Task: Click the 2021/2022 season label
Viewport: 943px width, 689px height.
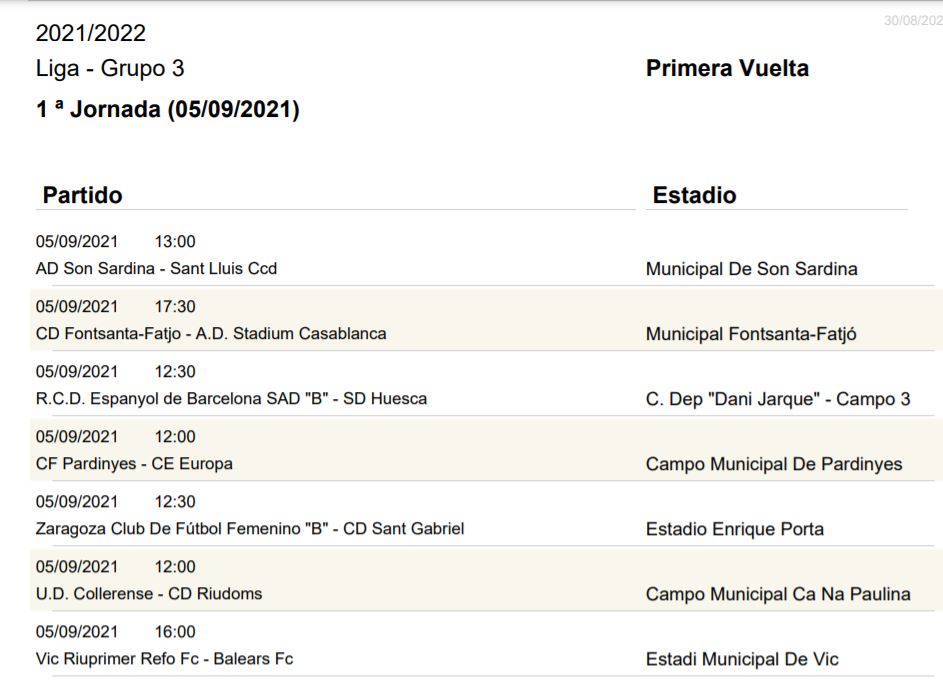Action: pyautogui.click(x=91, y=33)
